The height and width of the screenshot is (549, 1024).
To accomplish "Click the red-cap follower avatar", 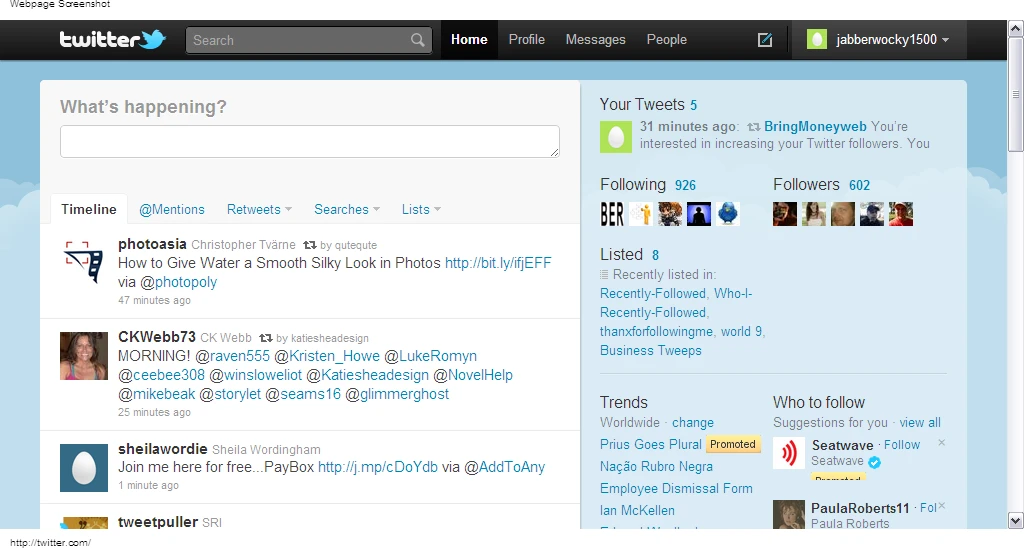I will 901,213.
